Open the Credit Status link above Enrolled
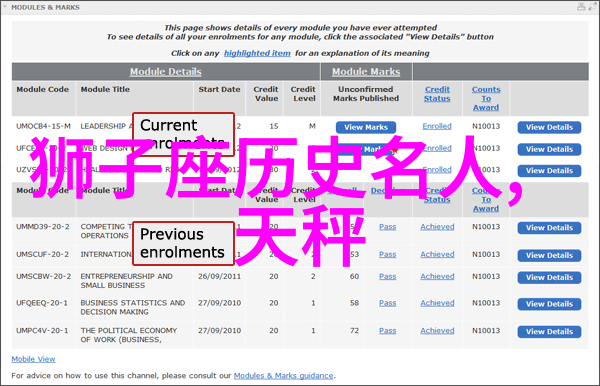The width and height of the screenshot is (600, 386). pyautogui.click(x=437, y=94)
